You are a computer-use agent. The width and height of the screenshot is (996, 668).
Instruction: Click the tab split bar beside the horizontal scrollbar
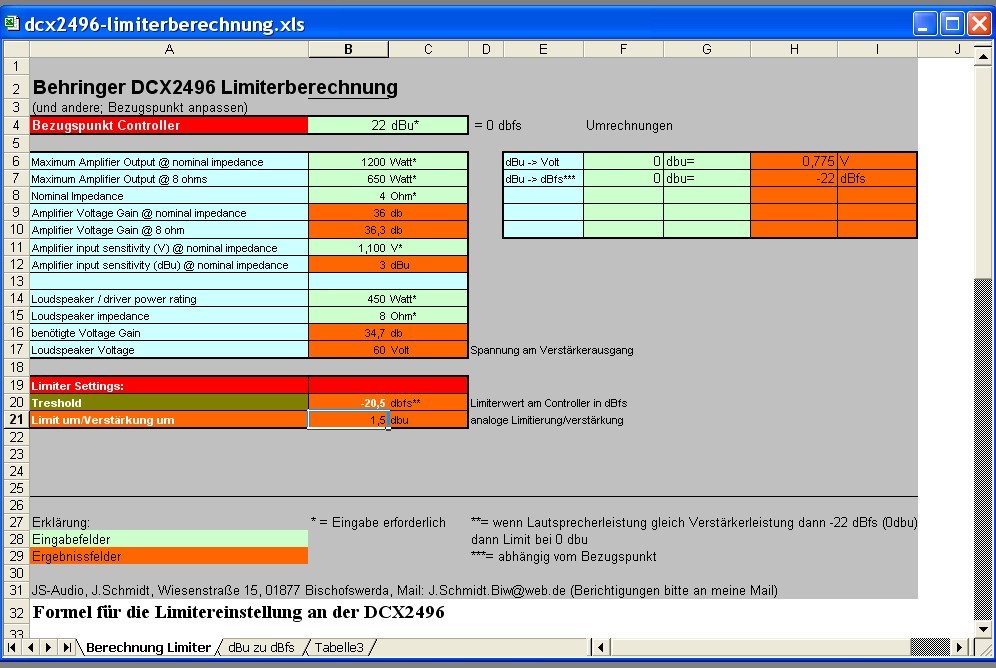(x=590, y=648)
